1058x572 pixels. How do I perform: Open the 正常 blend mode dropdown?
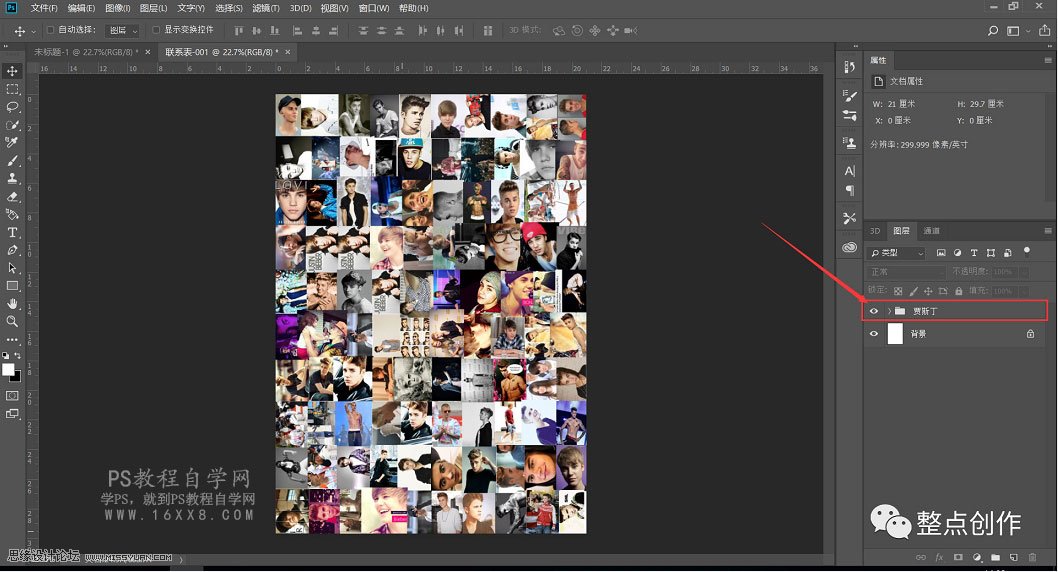pyautogui.click(x=906, y=271)
